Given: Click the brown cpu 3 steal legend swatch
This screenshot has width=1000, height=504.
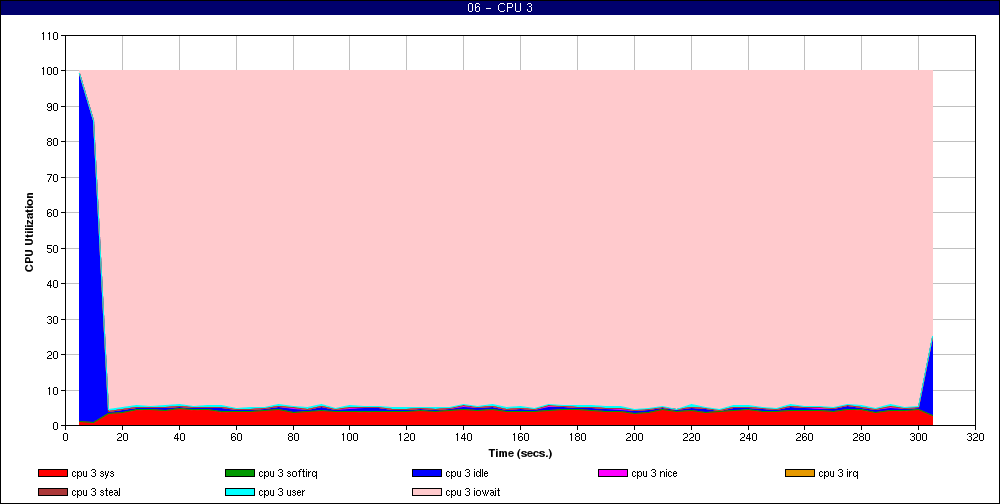Looking at the screenshot, I should [x=52, y=493].
